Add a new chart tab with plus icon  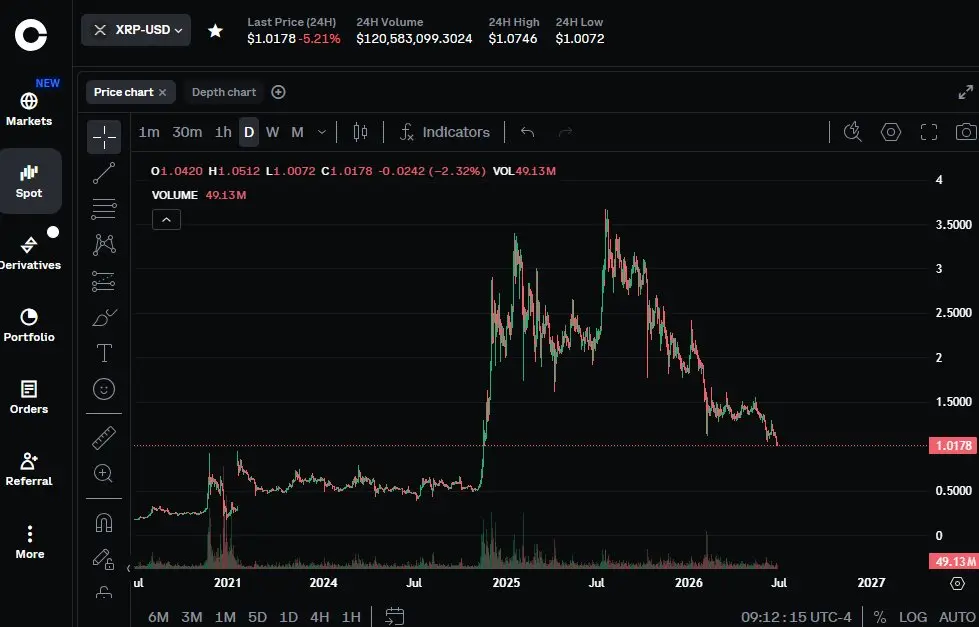click(278, 92)
